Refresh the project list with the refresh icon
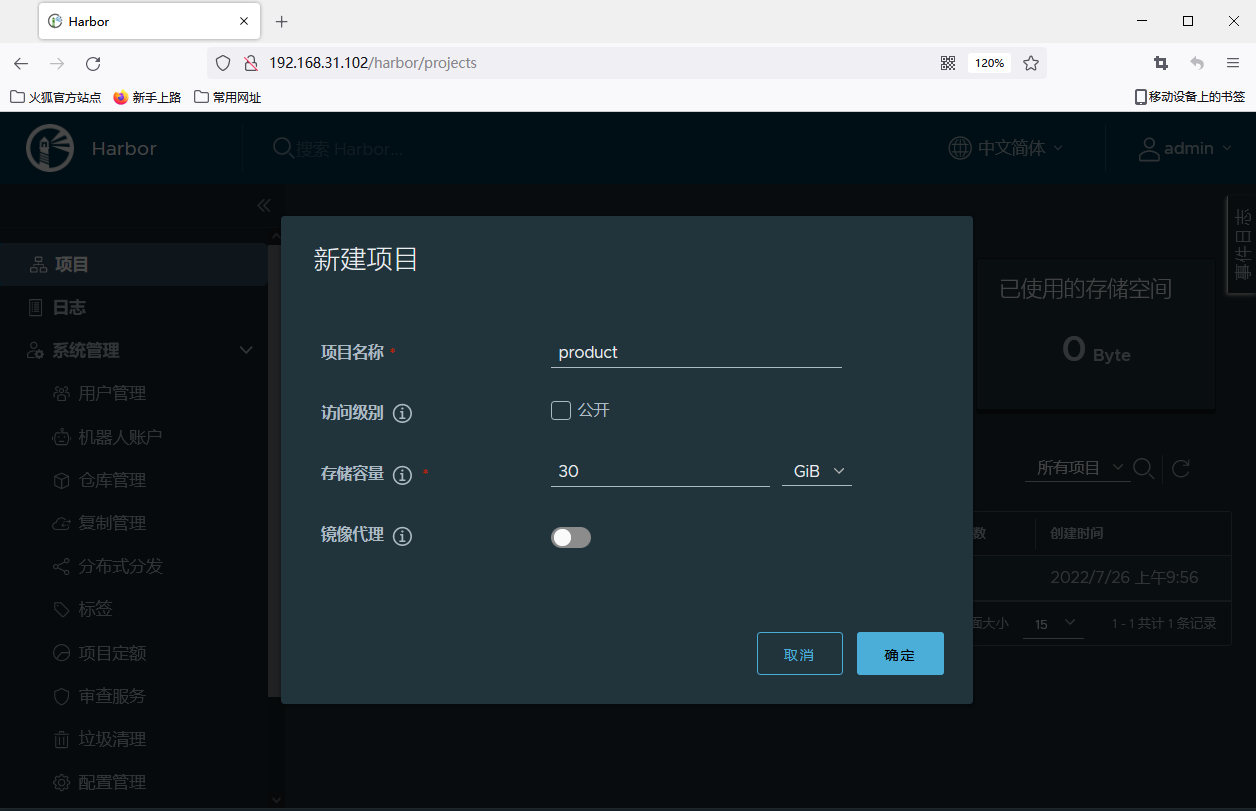 coord(1181,468)
